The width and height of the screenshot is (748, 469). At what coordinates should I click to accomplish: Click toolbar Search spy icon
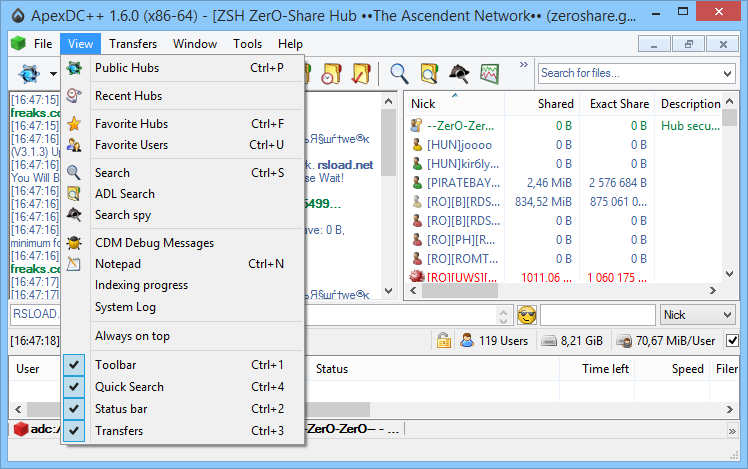point(459,74)
